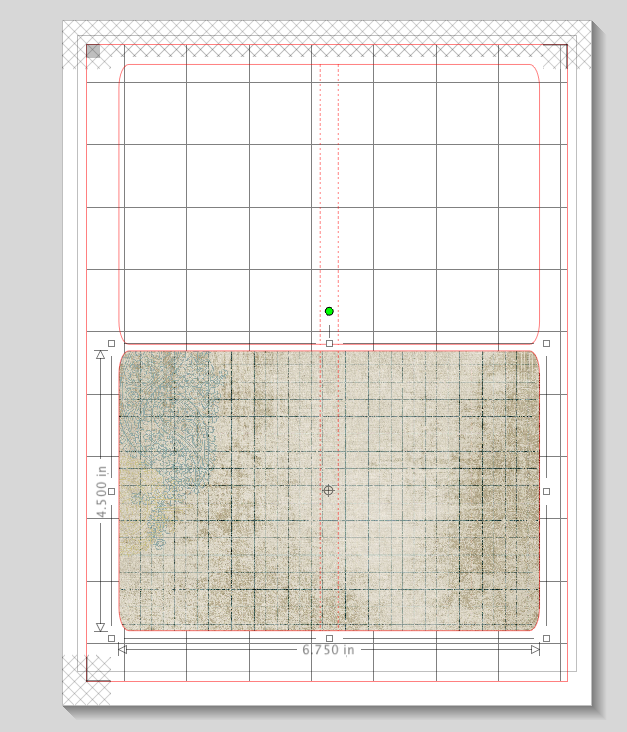
Task: Click the gray square at mat corner
Action: click(93, 51)
